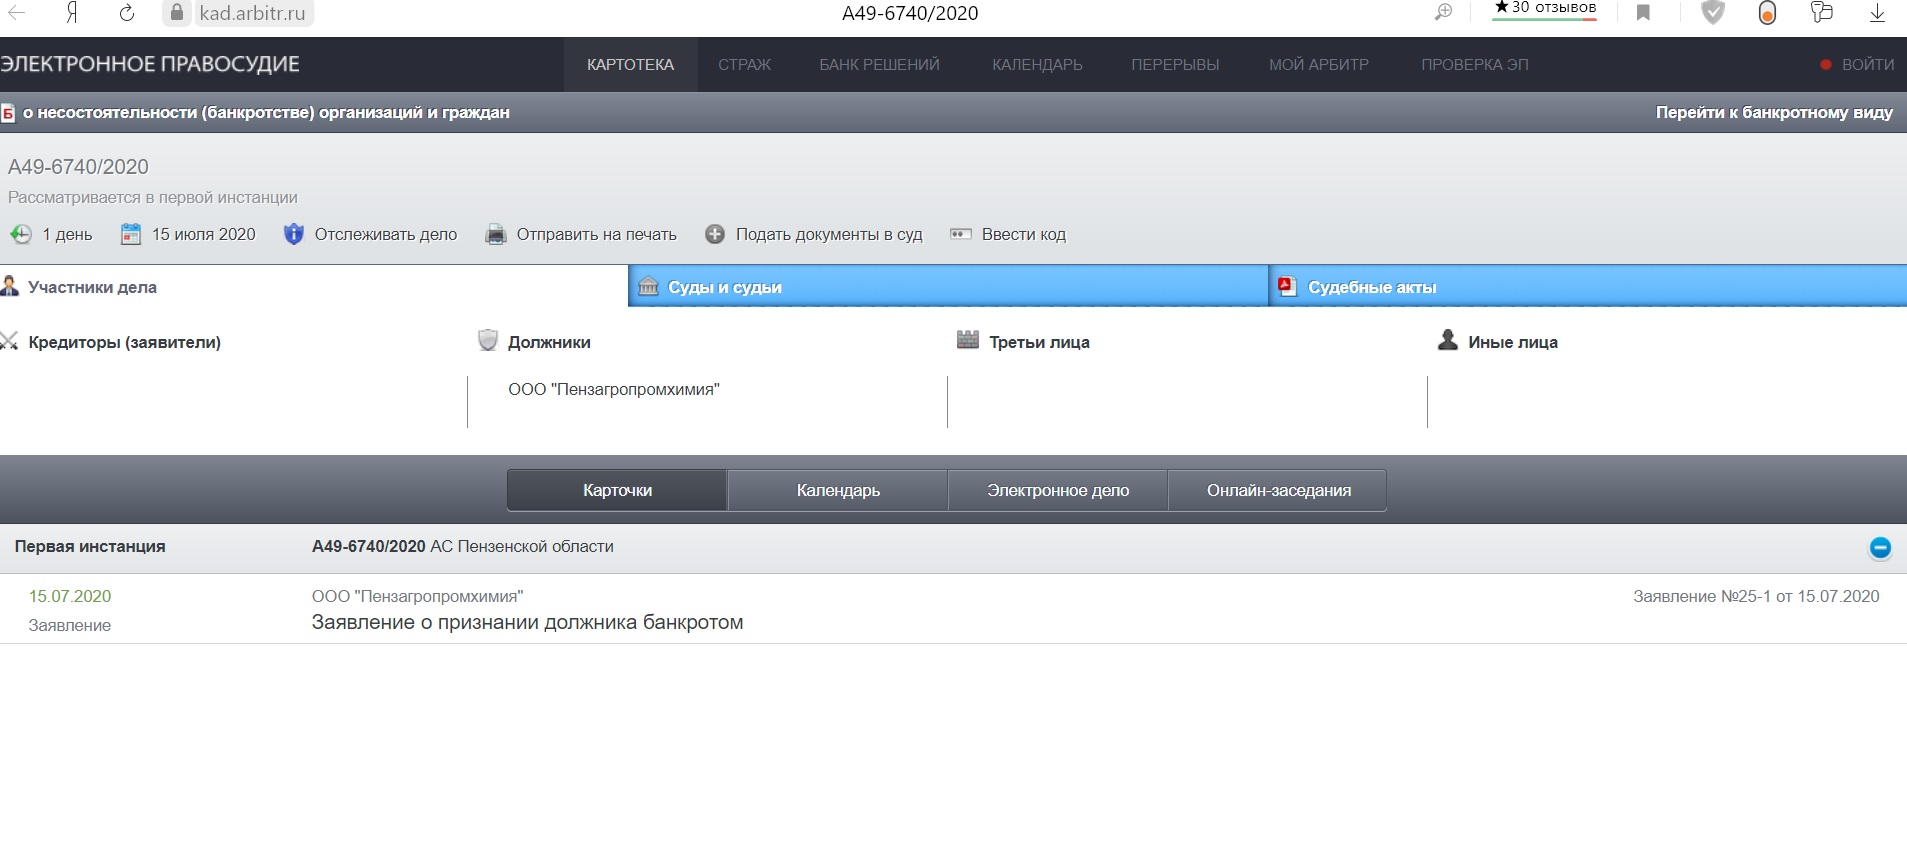Click the plus icon for Подать документы в суд
Viewport: 1907px width, 847px height.
tap(714, 235)
